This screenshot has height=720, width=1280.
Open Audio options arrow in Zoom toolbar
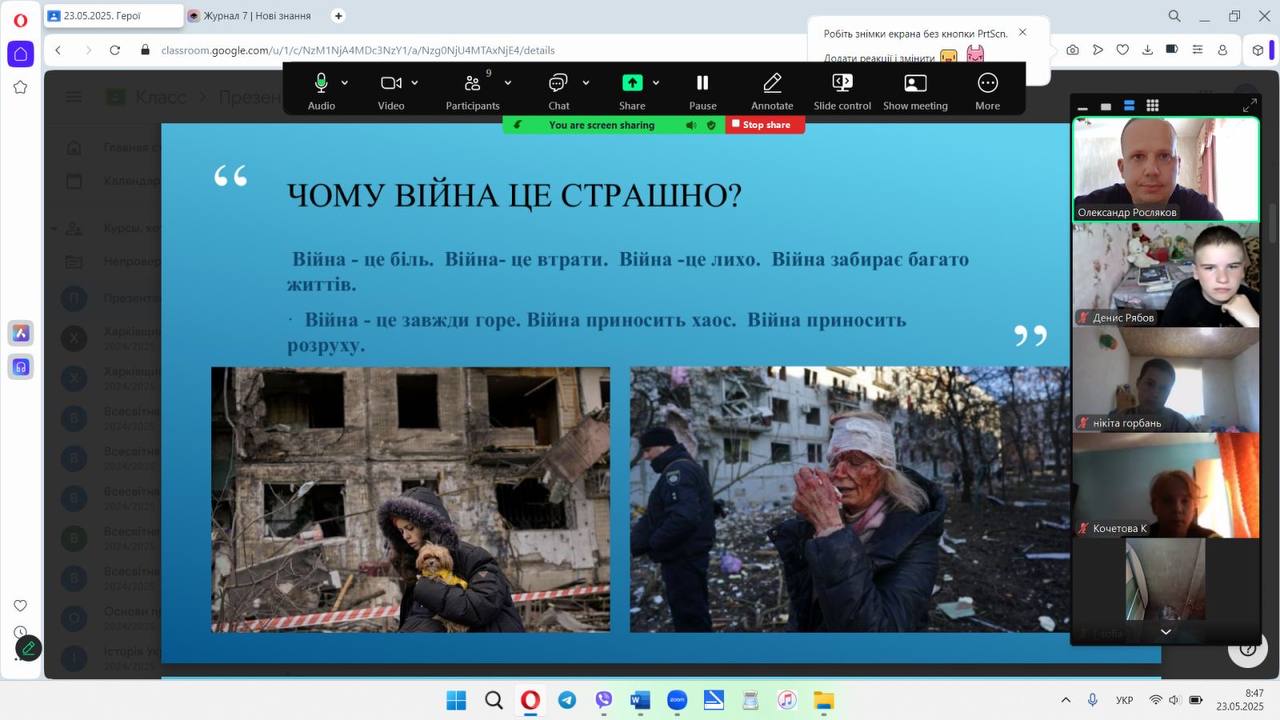(x=345, y=83)
